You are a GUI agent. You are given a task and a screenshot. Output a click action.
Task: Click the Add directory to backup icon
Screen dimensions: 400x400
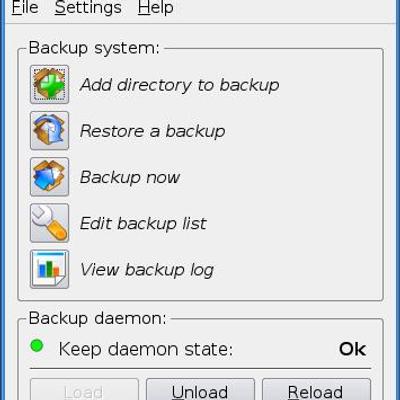[49, 84]
